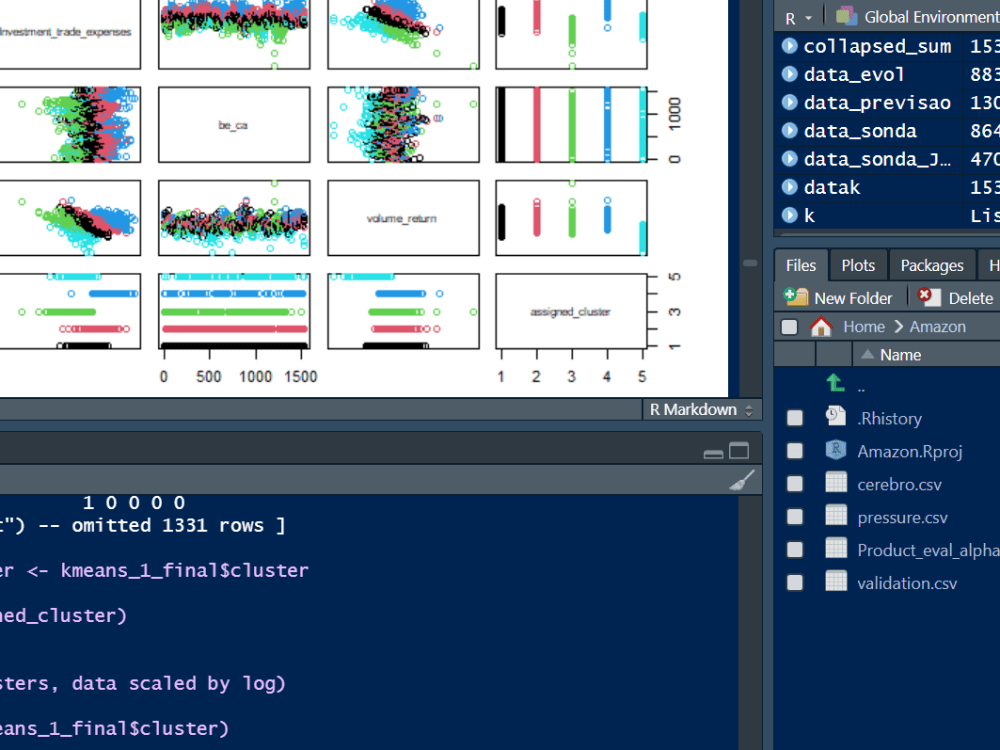This screenshot has height=750, width=1000.
Task: Click the home icon in Files breadcrumb
Action: pyautogui.click(x=819, y=326)
